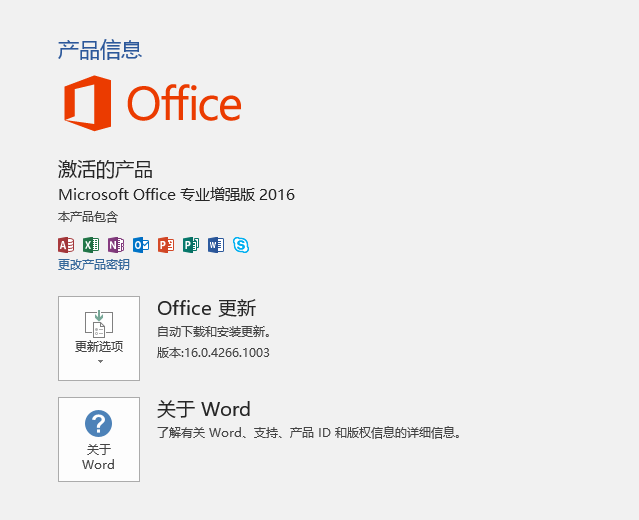This screenshot has width=639, height=520.
Task: Click the 激活的产品 heading
Action: [105, 170]
